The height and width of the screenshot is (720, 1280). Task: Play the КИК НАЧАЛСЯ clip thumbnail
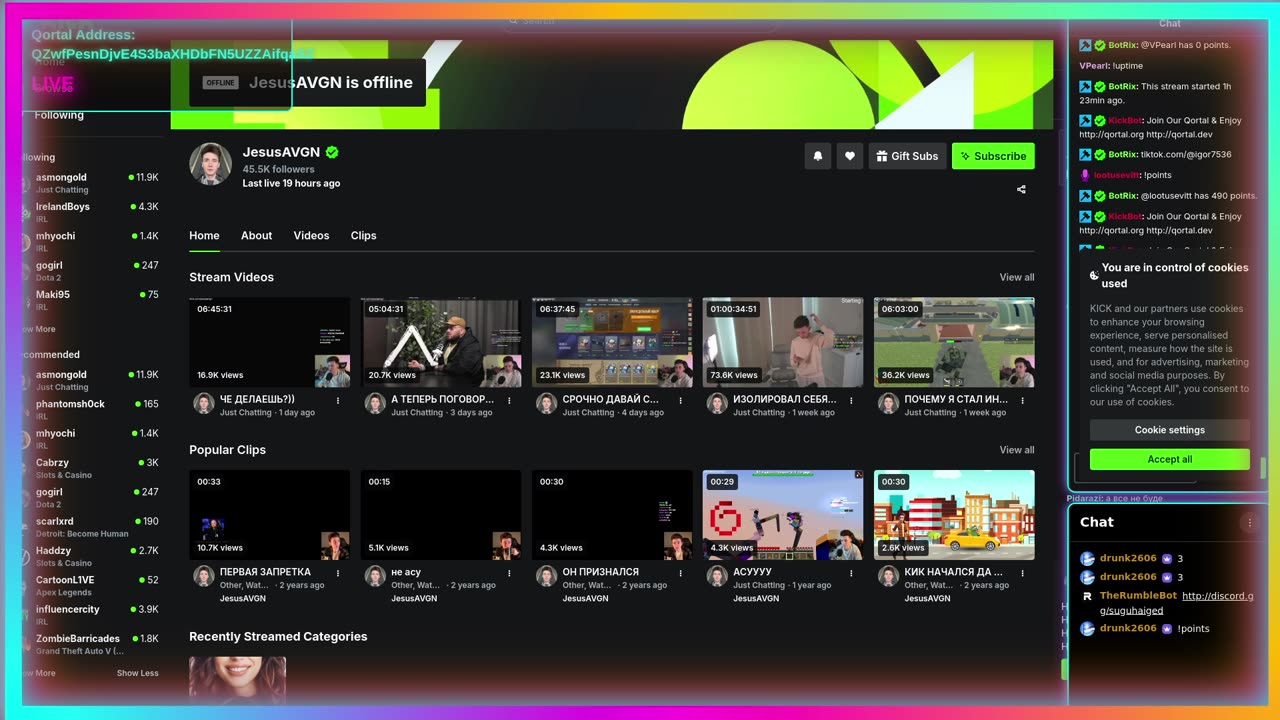click(x=954, y=515)
